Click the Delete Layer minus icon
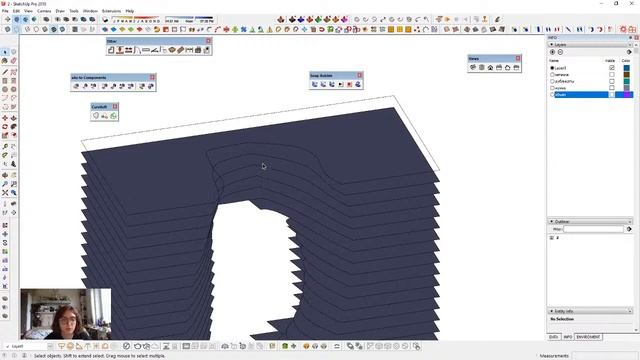The height and width of the screenshot is (360, 640). point(560,52)
